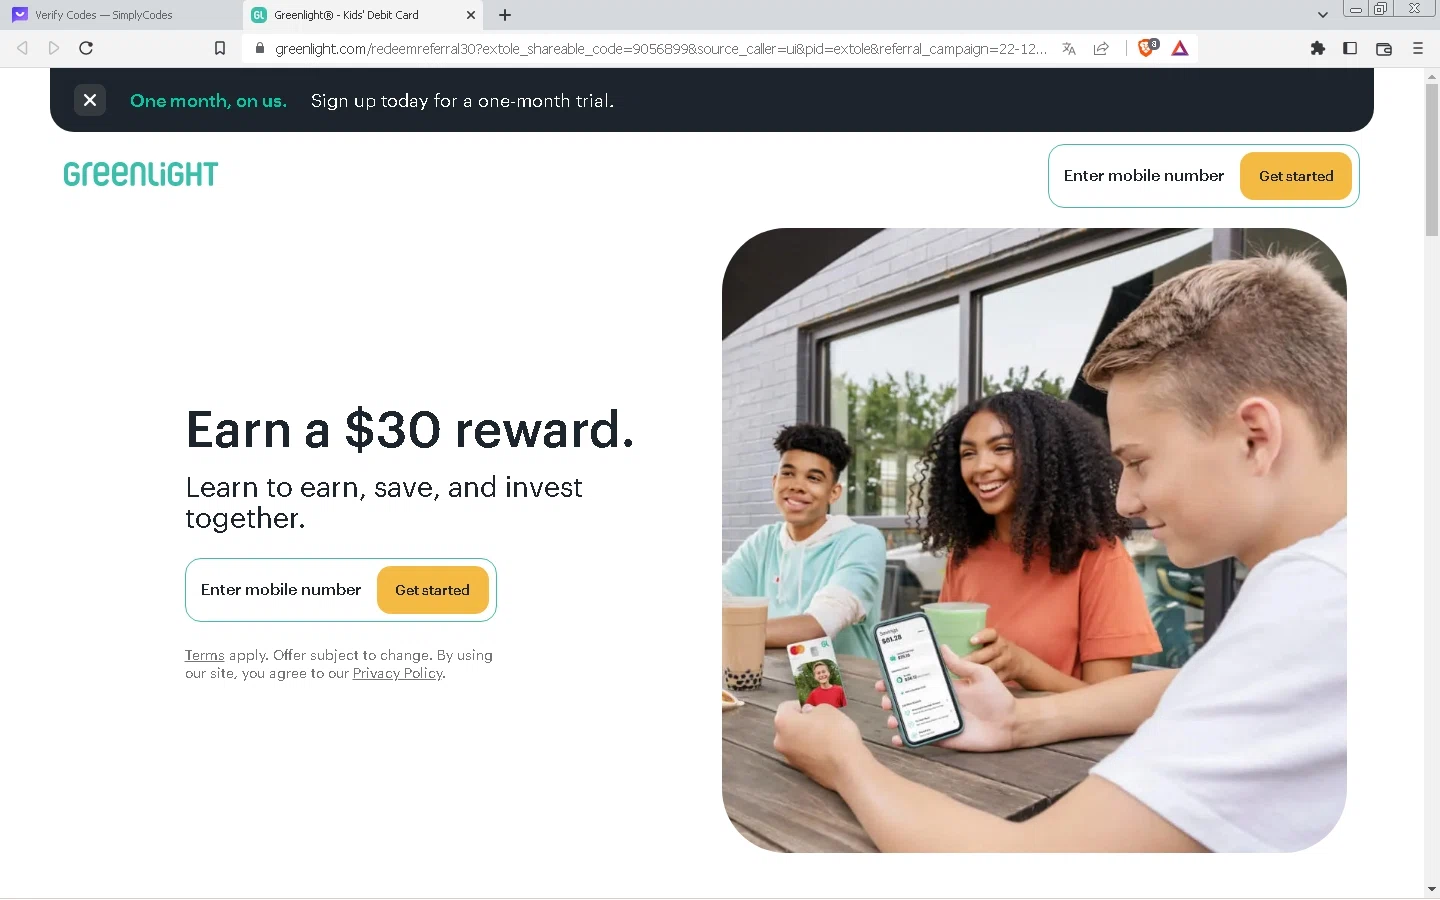The height and width of the screenshot is (900, 1440).
Task: Focus the hero Enter mobile number field
Action: tap(281, 590)
